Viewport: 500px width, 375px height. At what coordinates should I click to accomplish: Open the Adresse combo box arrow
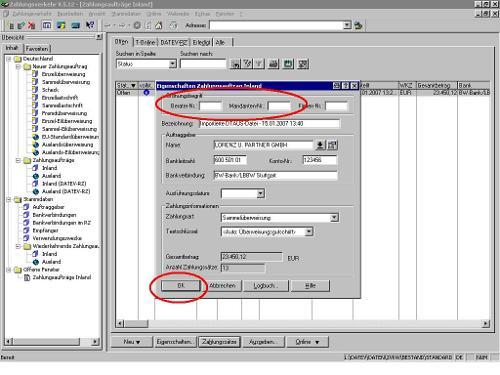347,25
